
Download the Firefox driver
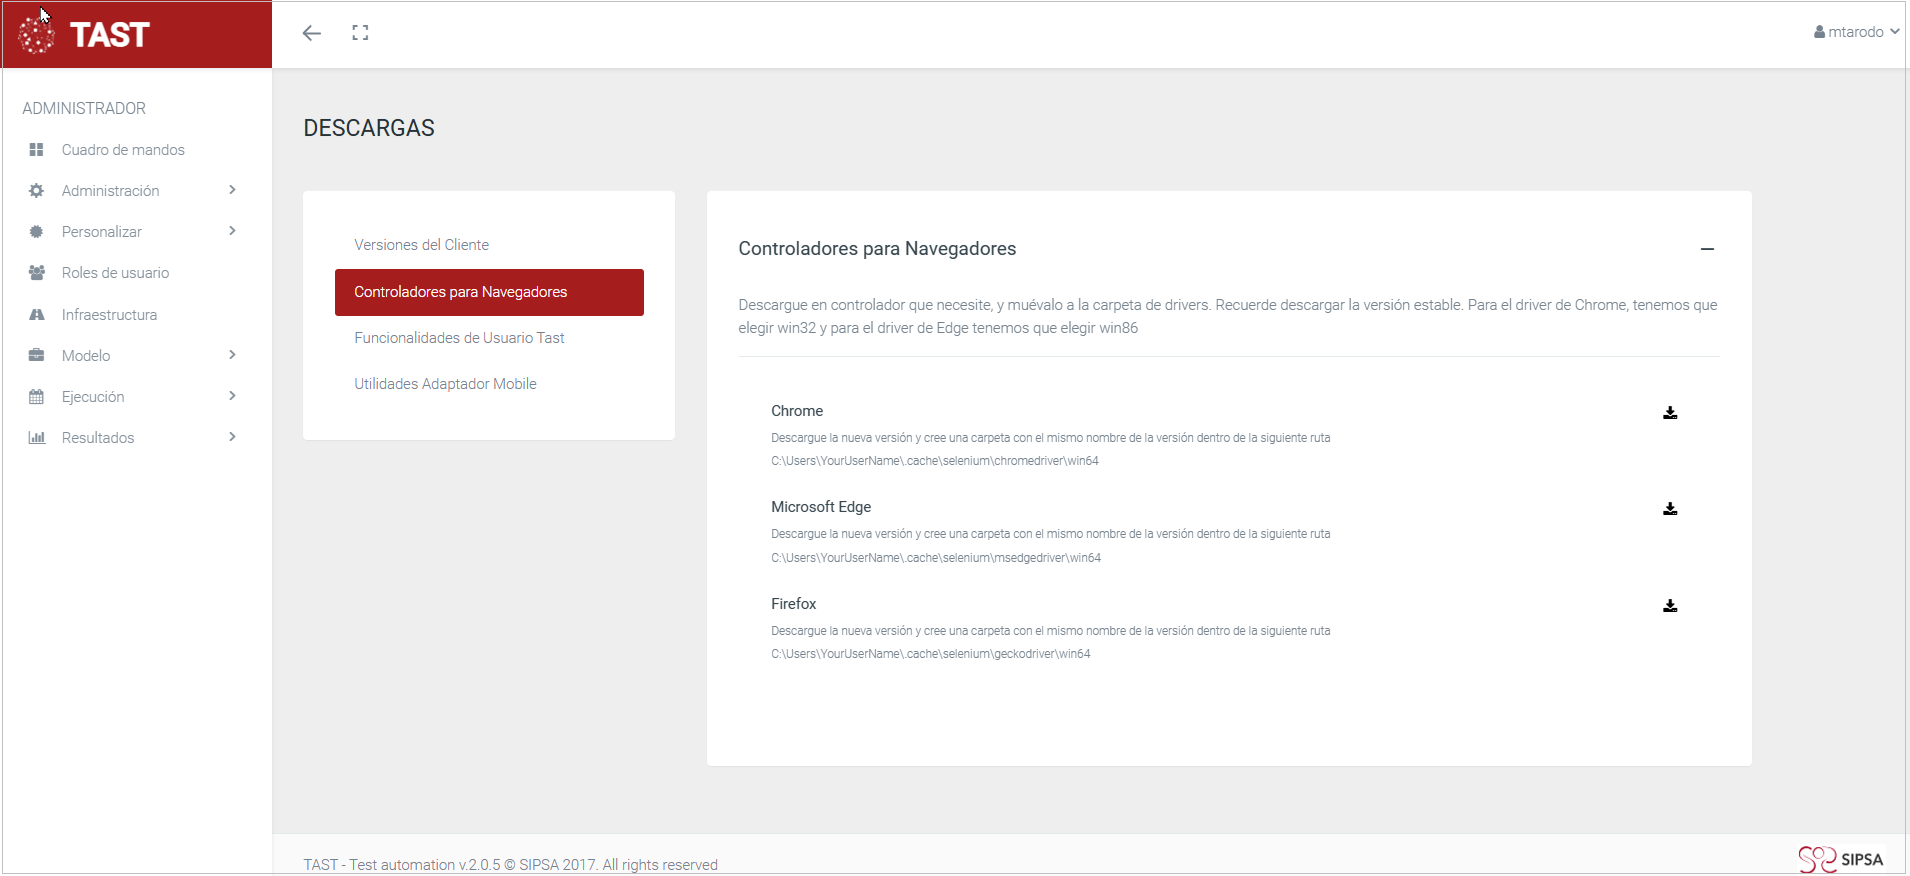1669,606
